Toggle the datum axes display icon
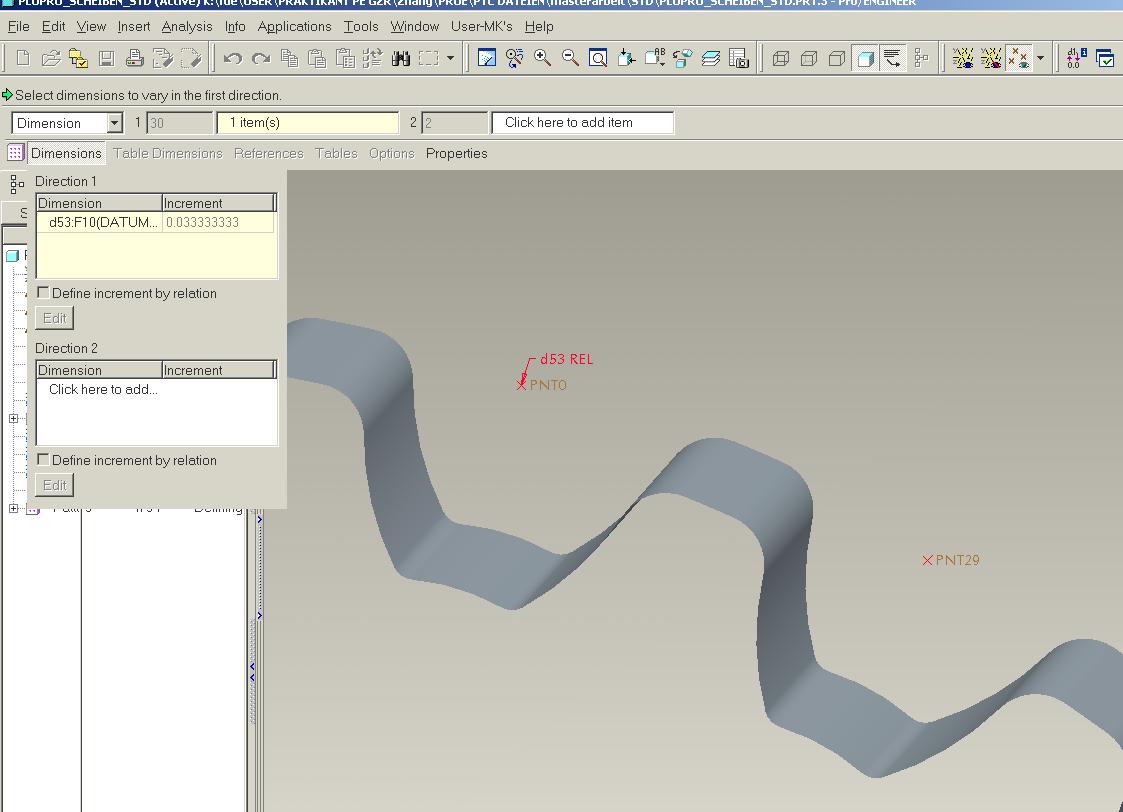 [991, 58]
